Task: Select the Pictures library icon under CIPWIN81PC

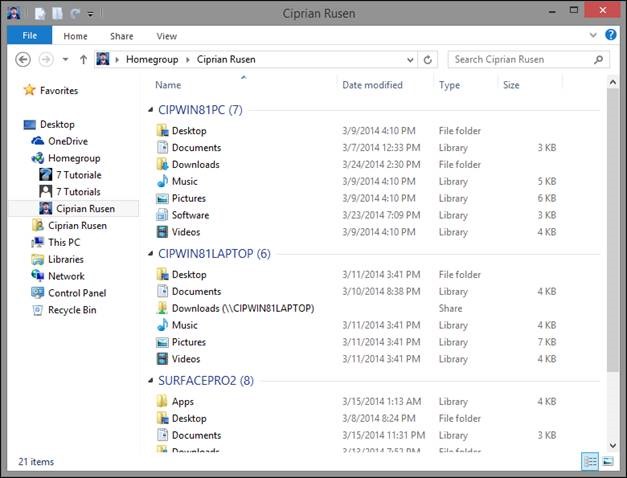Action: (162, 198)
